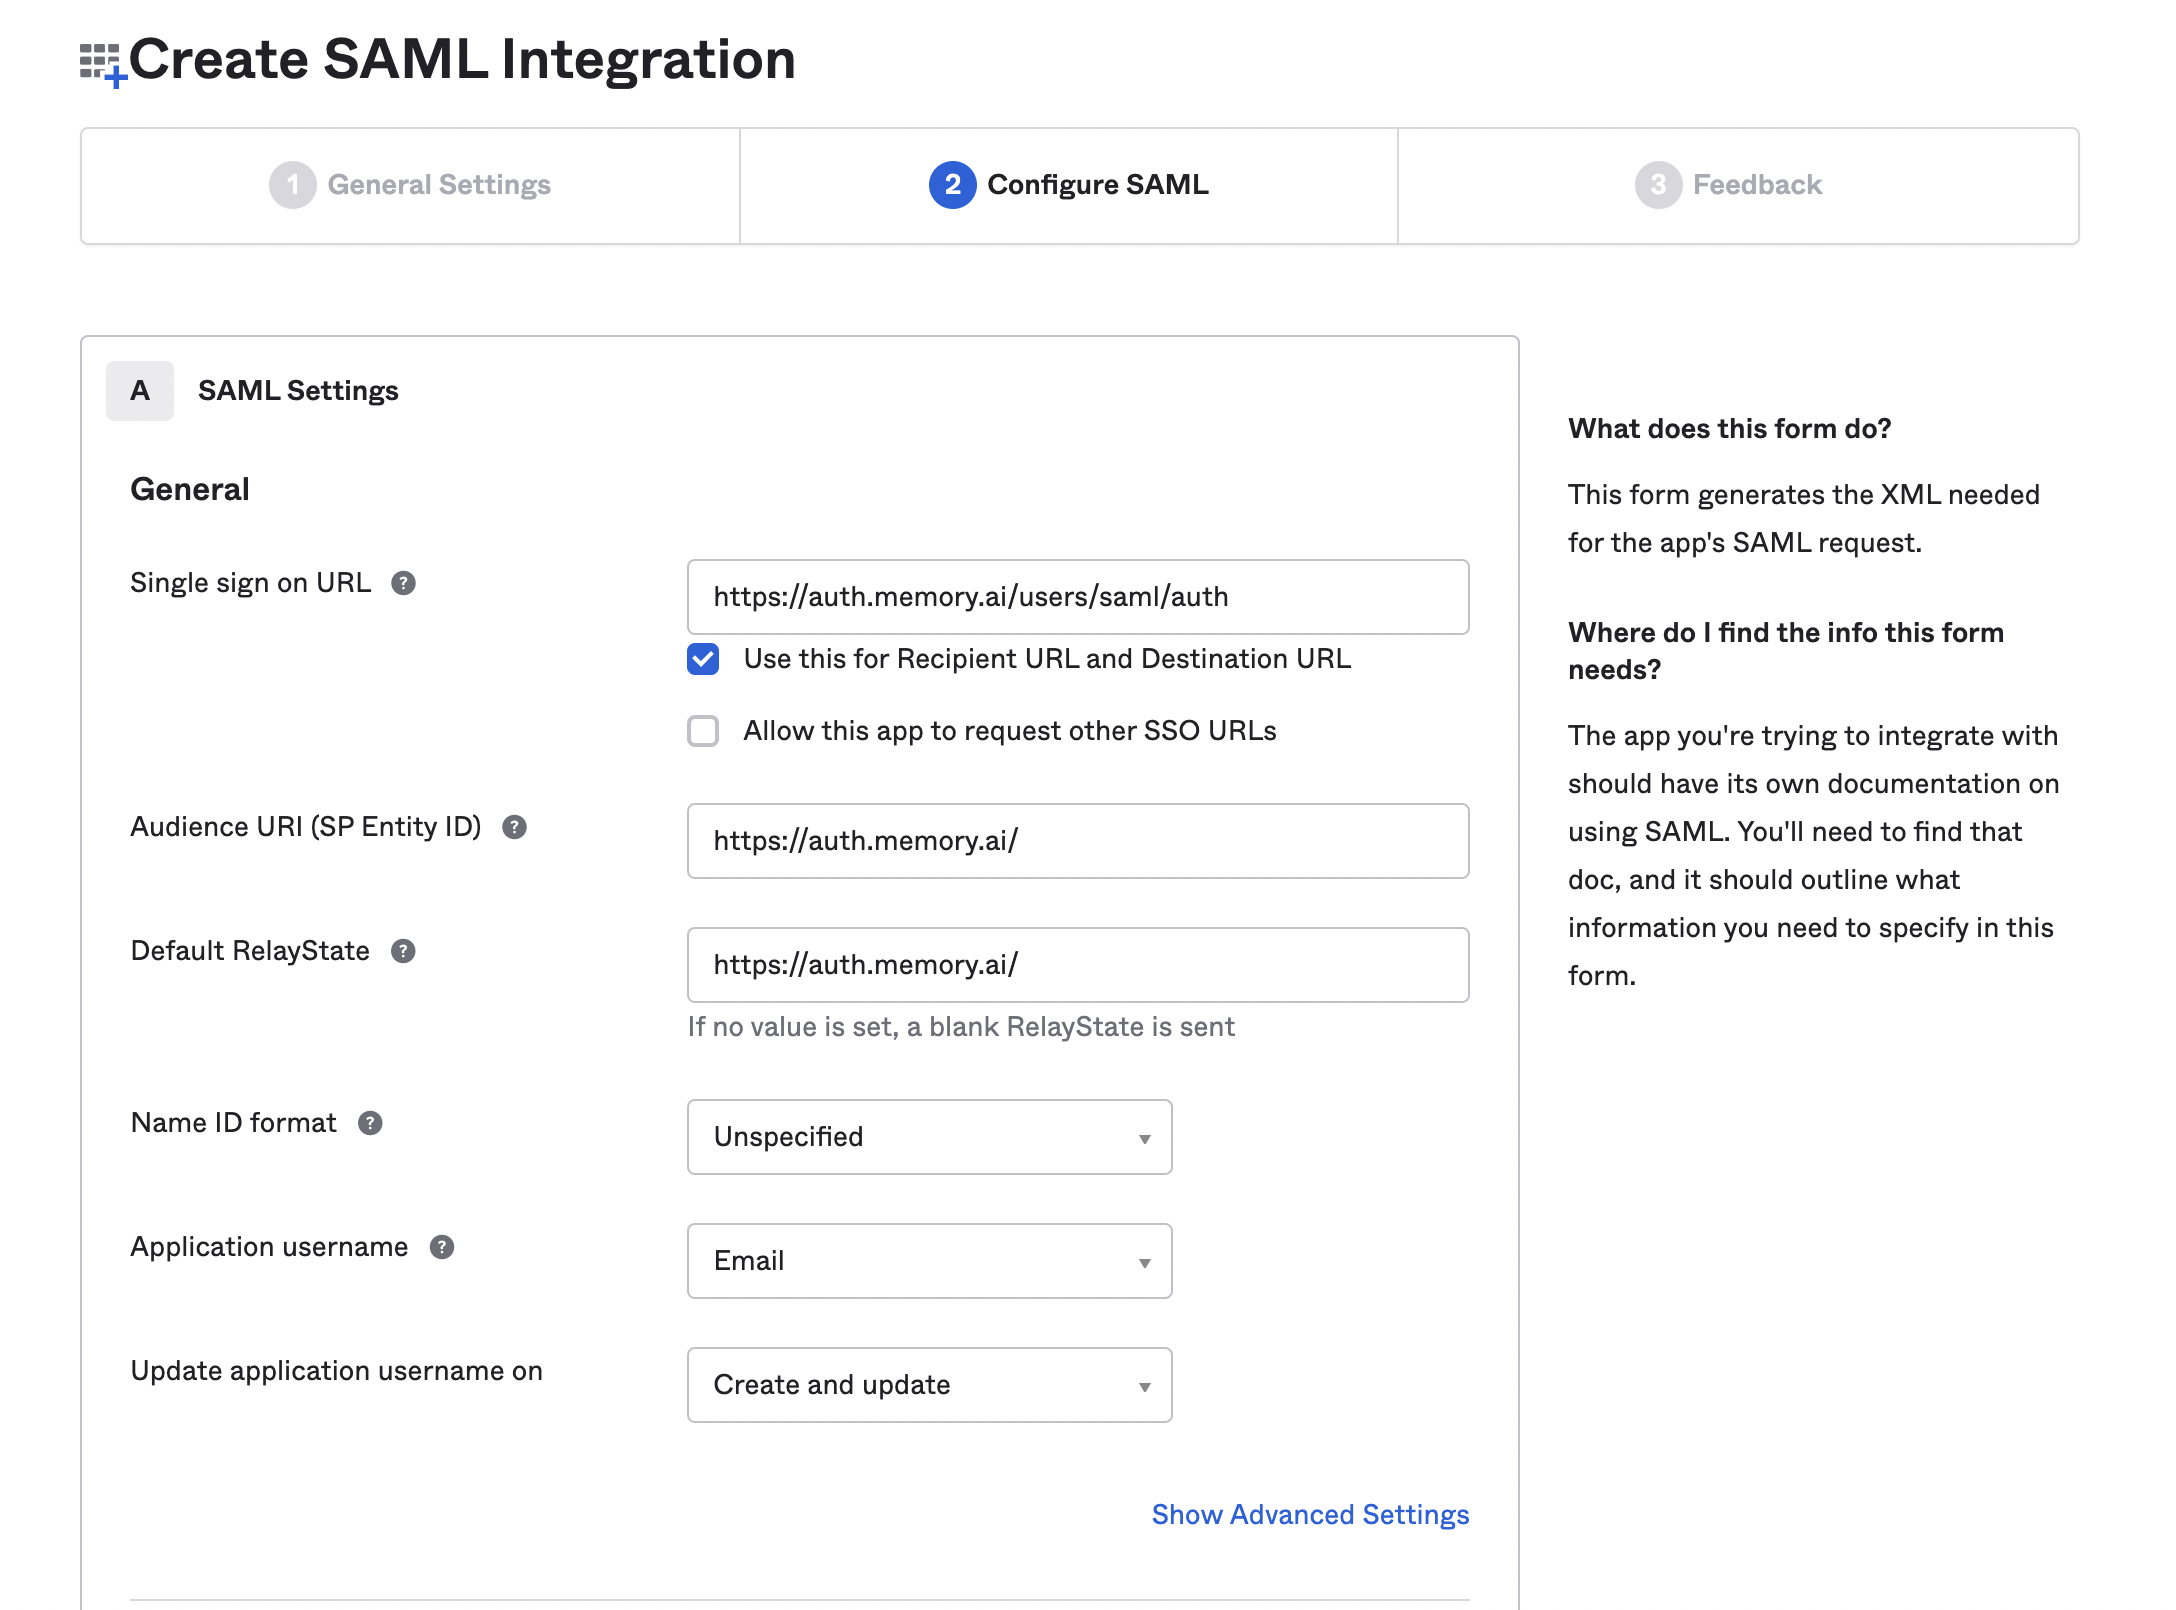Viewport: 2176px width, 1610px height.
Task: Click inside the Single sign on URL field
Action: click(x=1077, y=597)
